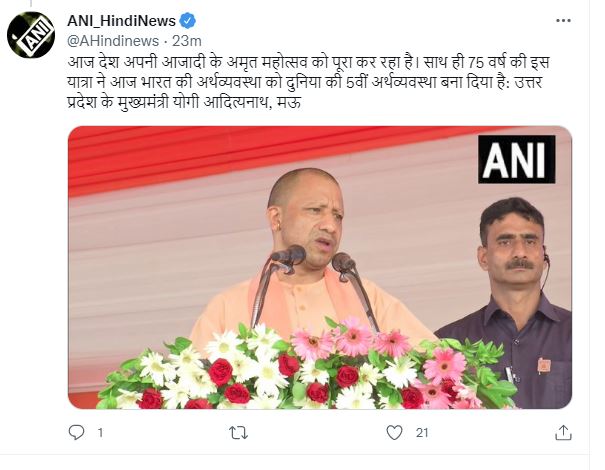The height and width of the screenshot is (470, 605).
Task: Click the reply speech bubble icon
Action: click(76, 433)
